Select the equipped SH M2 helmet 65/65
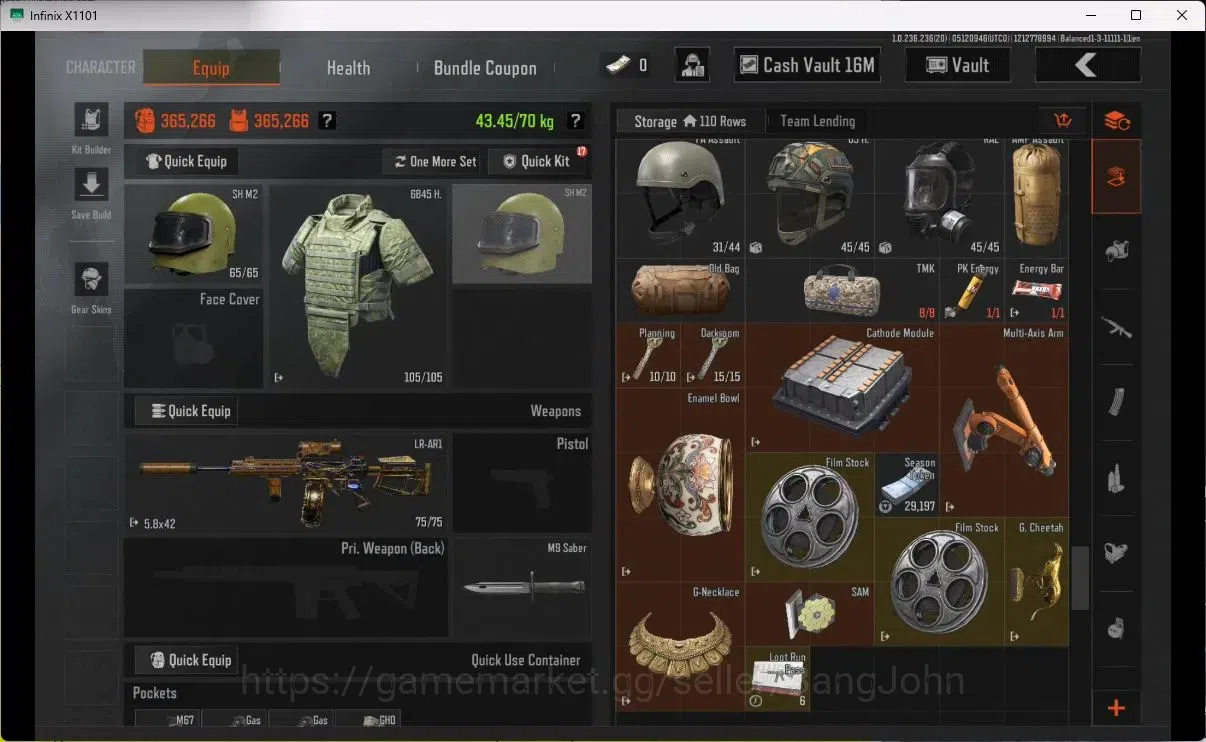 [194, 234]
